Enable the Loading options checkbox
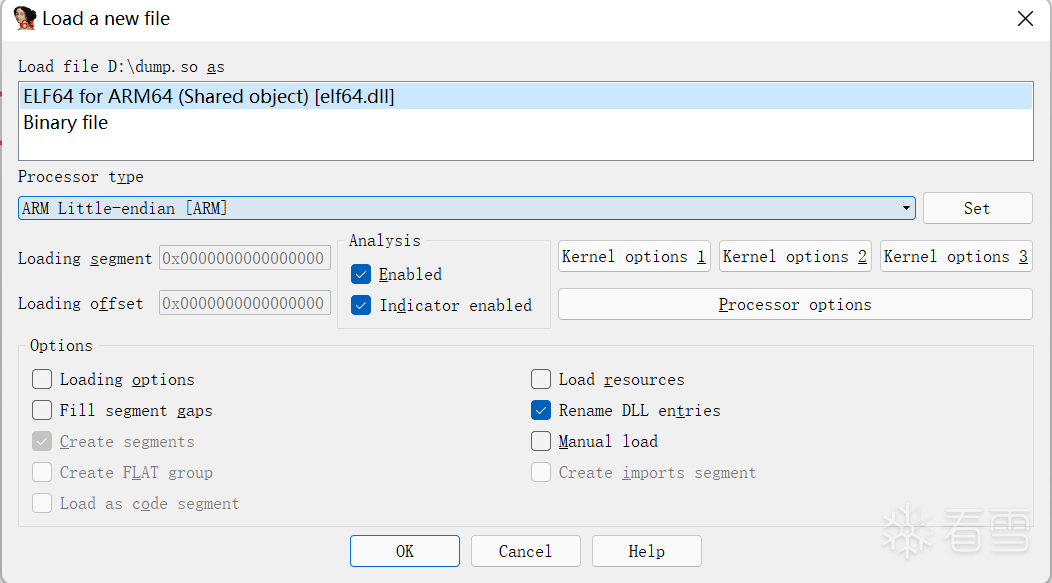This screenshot has width=1052, height=583. tap(42, 379)
